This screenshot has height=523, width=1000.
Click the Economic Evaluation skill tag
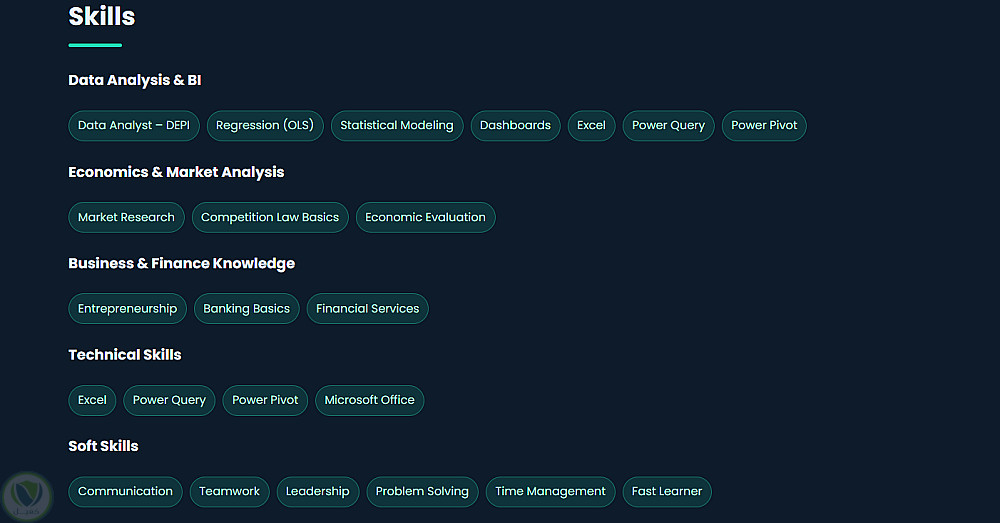pos(425,217)
